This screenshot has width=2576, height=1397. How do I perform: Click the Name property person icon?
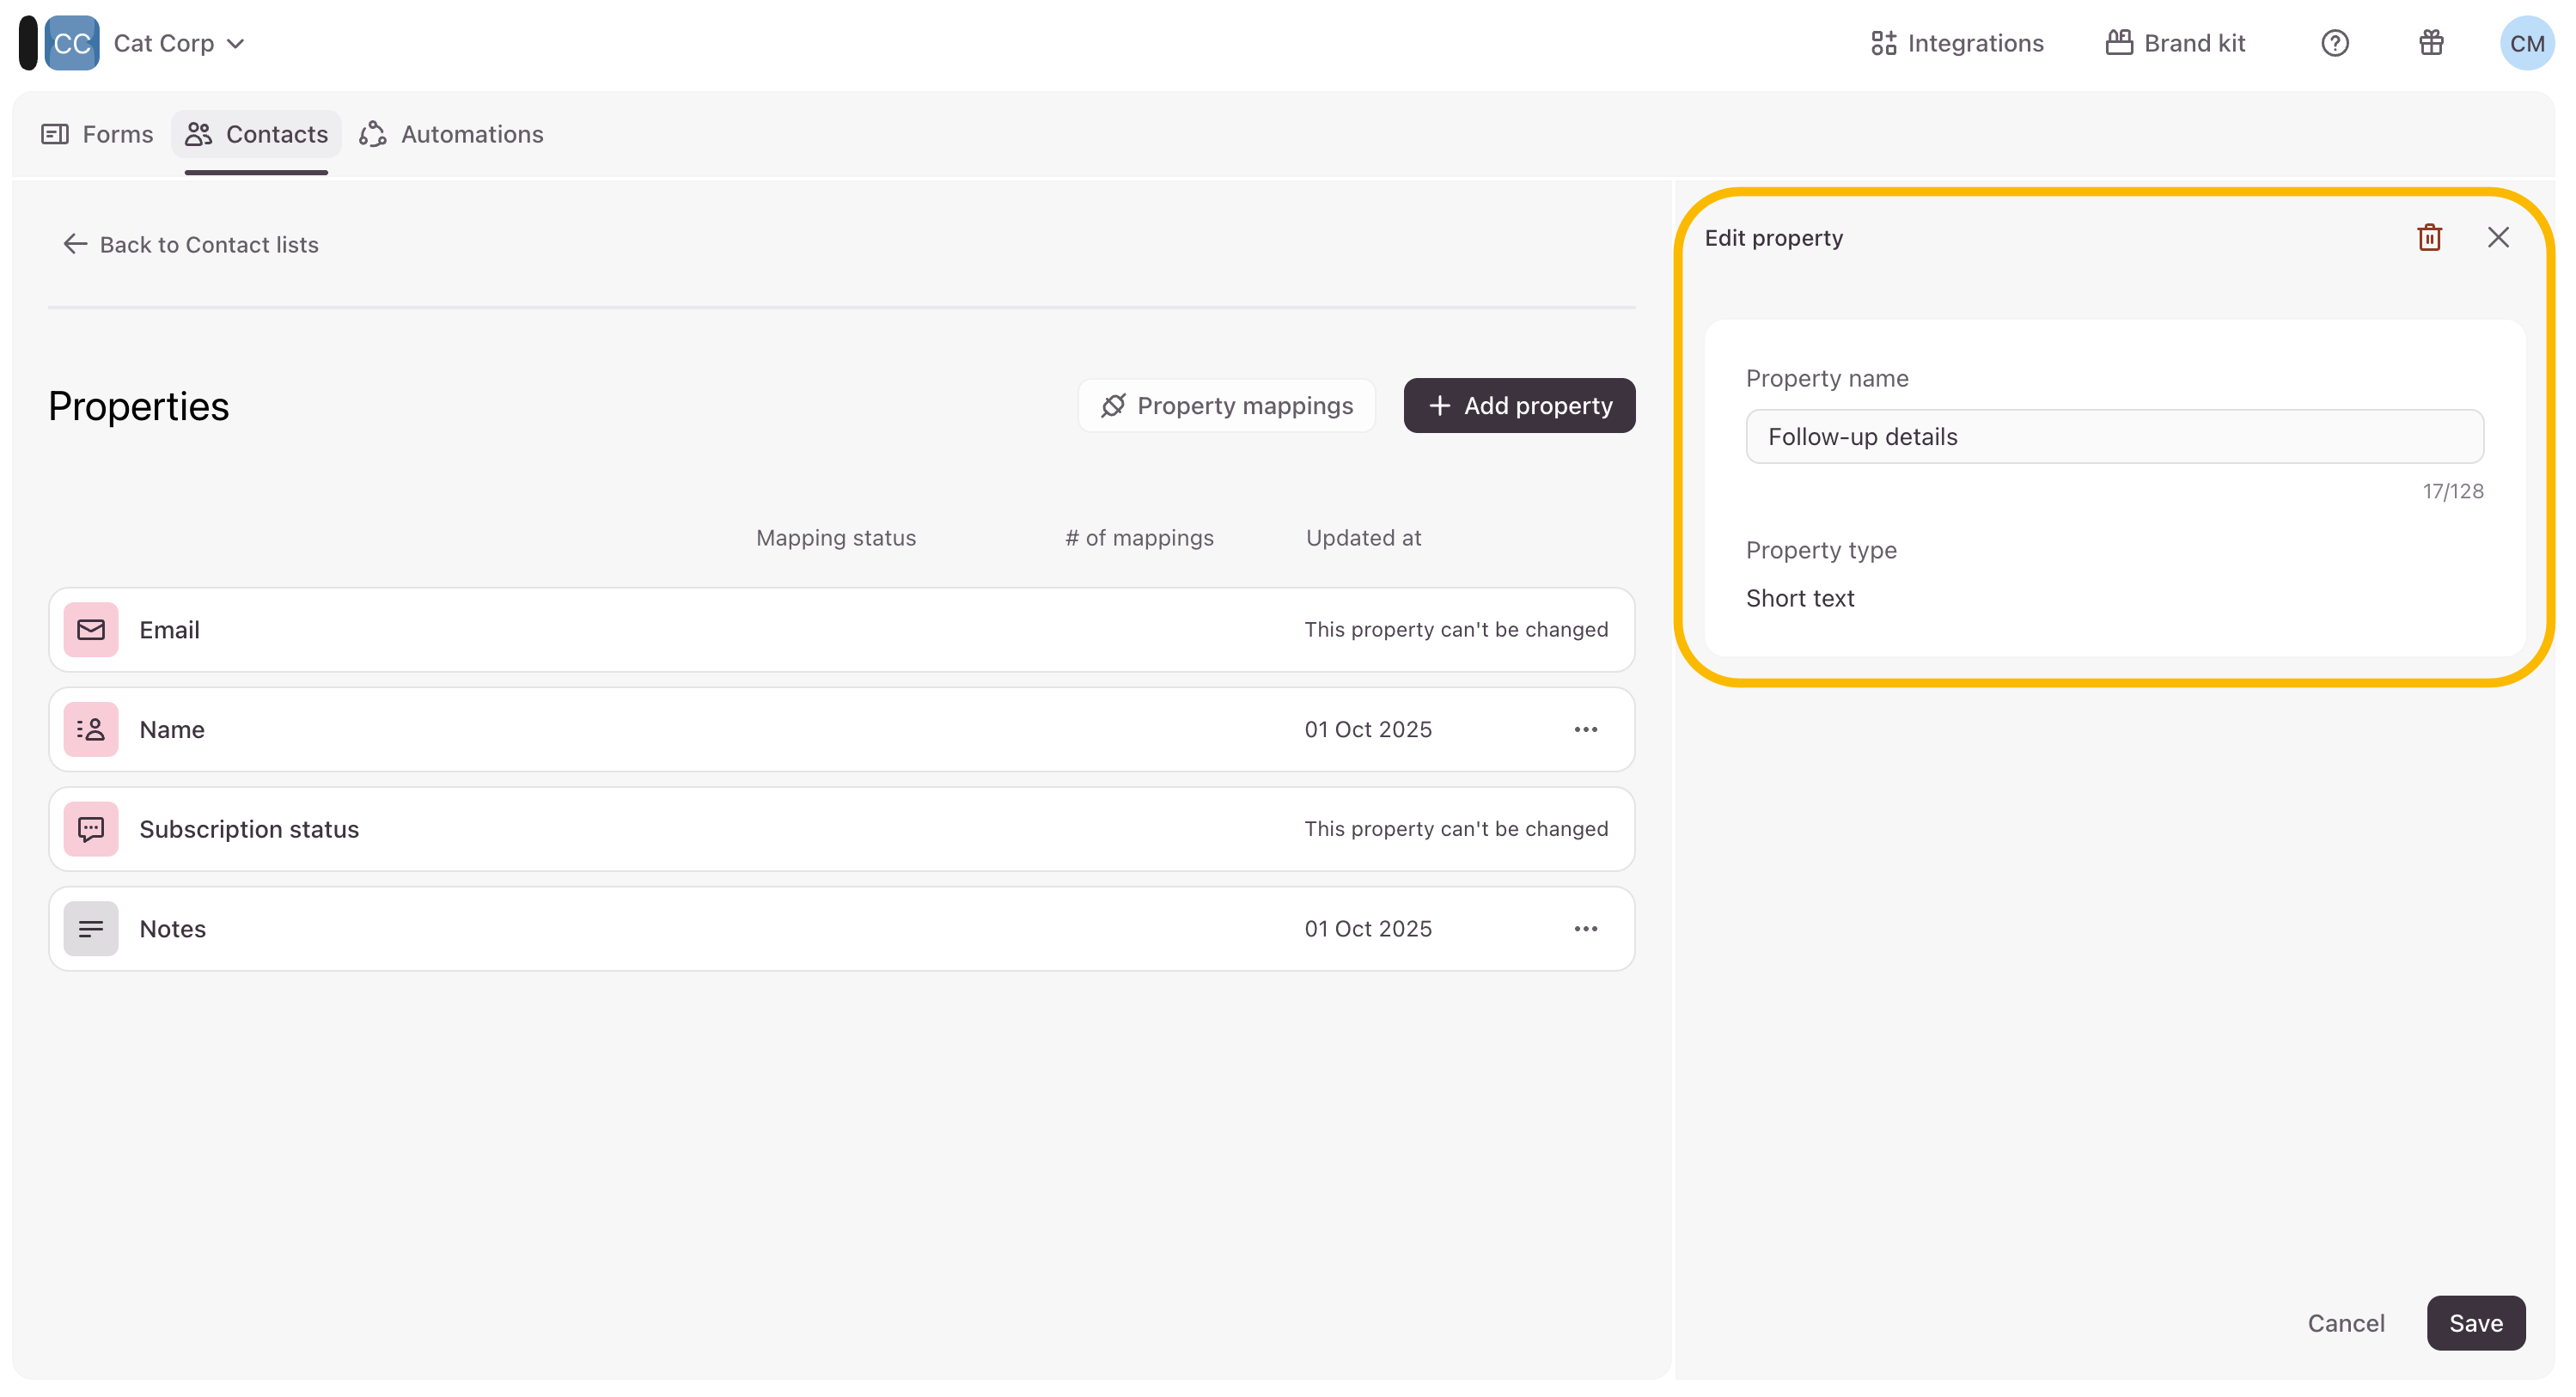(x=91, y=729)
